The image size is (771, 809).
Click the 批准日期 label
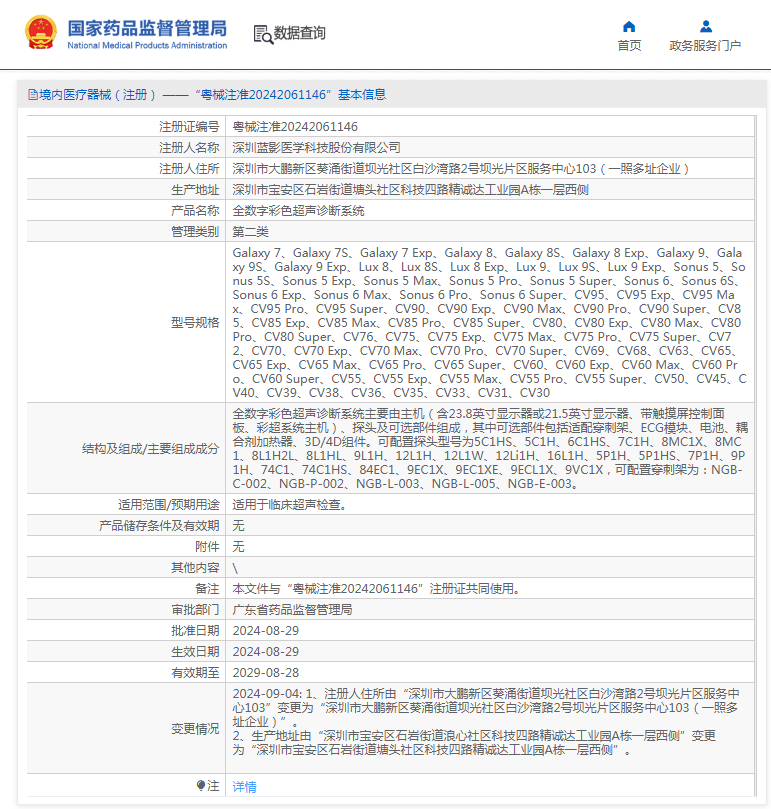(x=195, y=630)
